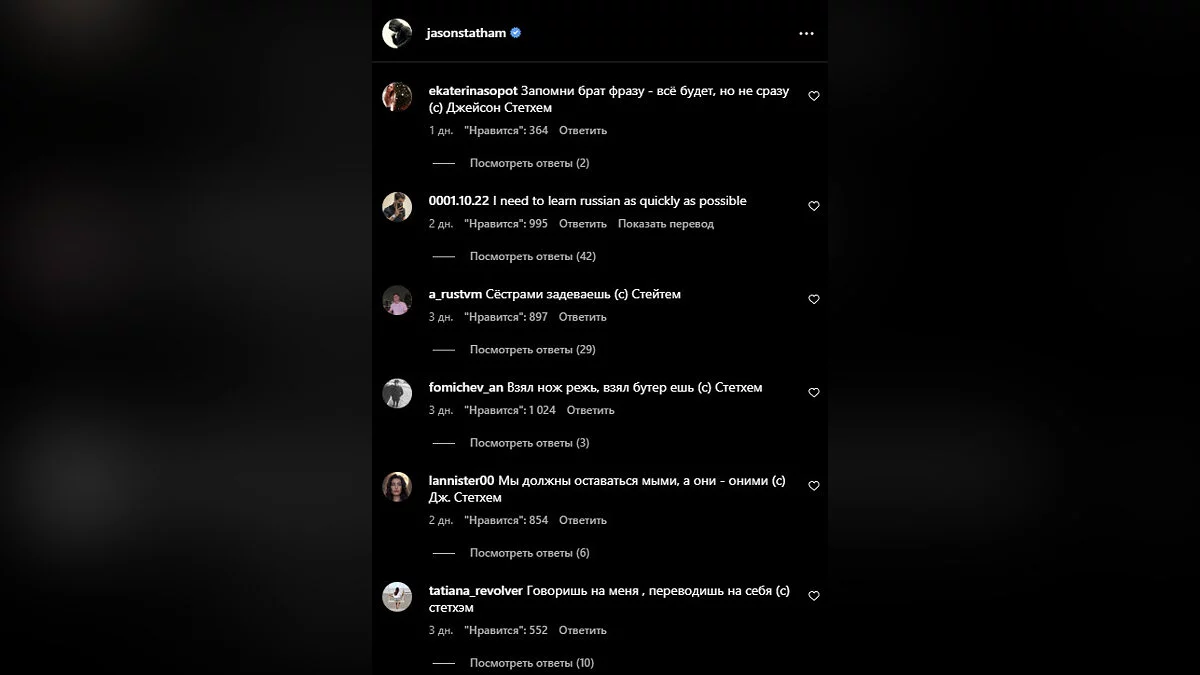Open lannister00's avatar thumbnail
Viewport: 1200px width, 675px height.
tap(397, 487)
